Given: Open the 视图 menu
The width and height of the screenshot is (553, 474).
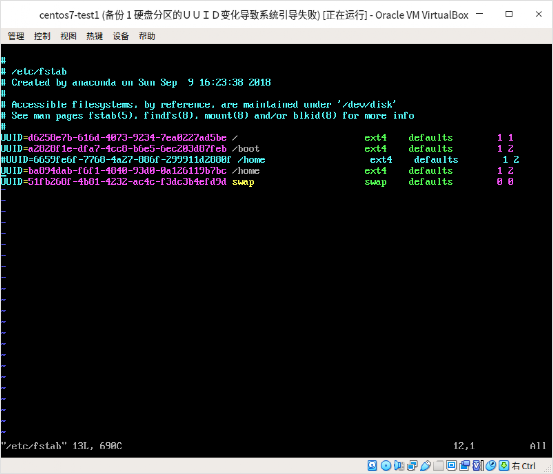Looking at the screenshot, I should [68, 36].
